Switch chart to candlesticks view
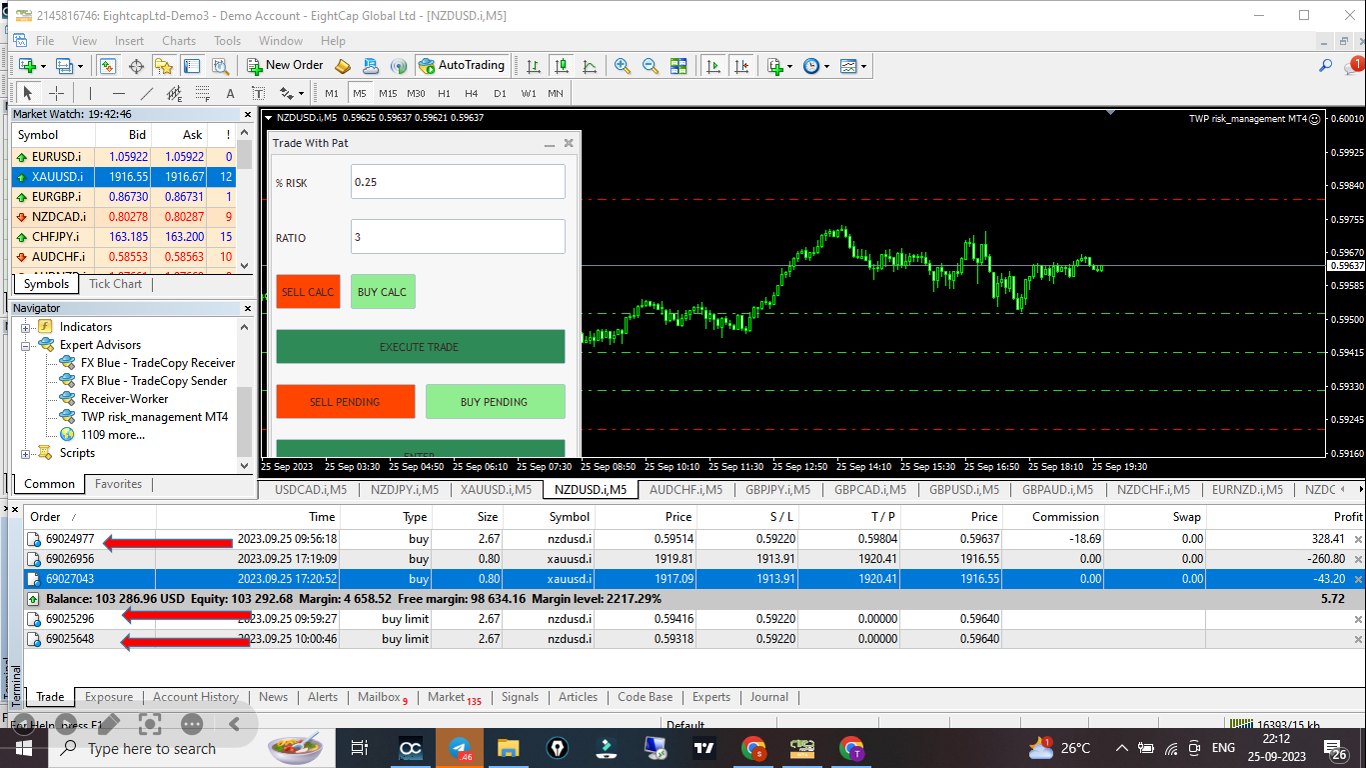The width and height of the screenshot is (1366, 768). 562,66
